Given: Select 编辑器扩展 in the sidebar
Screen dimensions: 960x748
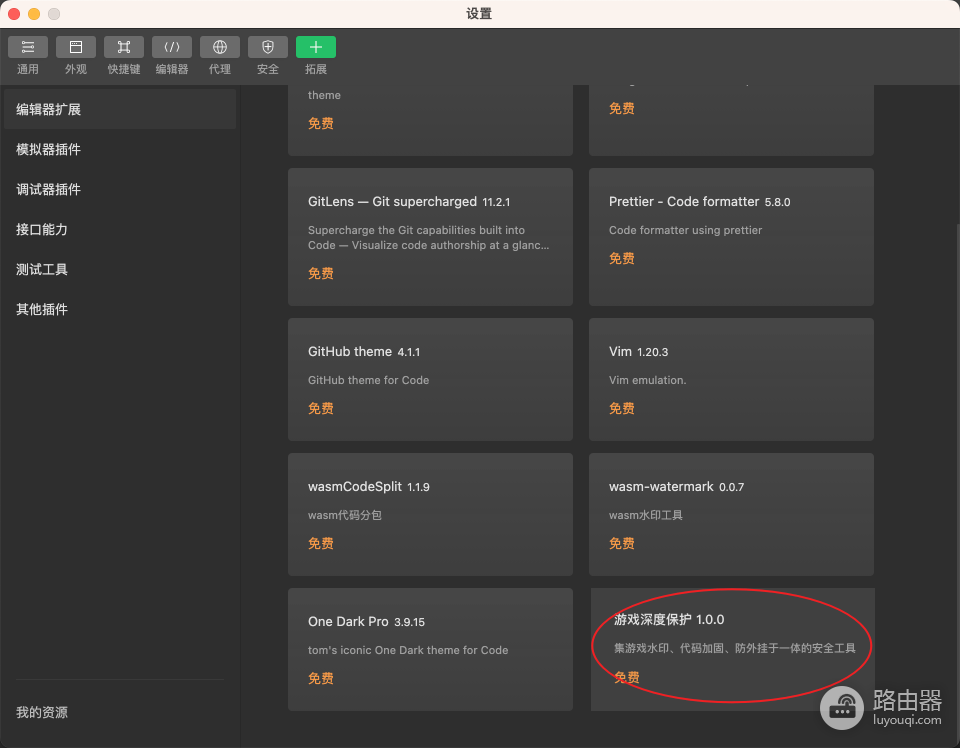Looking at the screenshot, I should (120, 109).
